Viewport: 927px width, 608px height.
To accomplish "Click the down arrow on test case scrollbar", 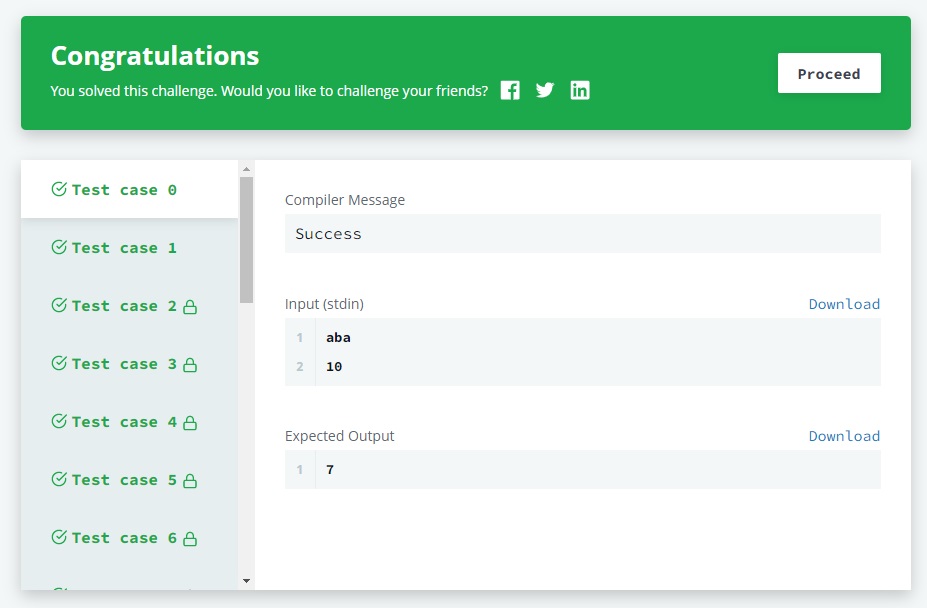I will coord(245,580).
